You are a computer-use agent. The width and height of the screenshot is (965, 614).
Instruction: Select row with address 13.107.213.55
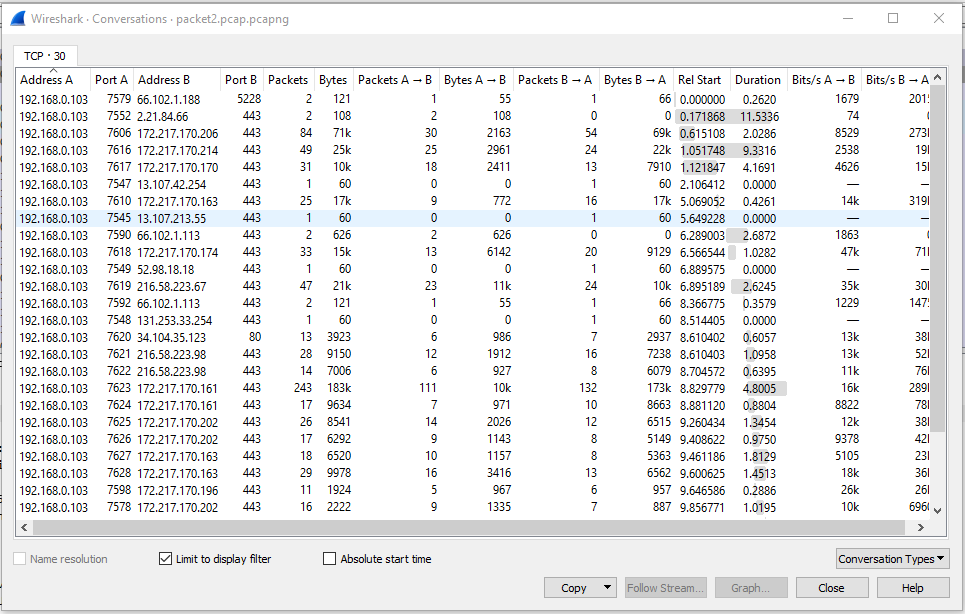point(171,218)
